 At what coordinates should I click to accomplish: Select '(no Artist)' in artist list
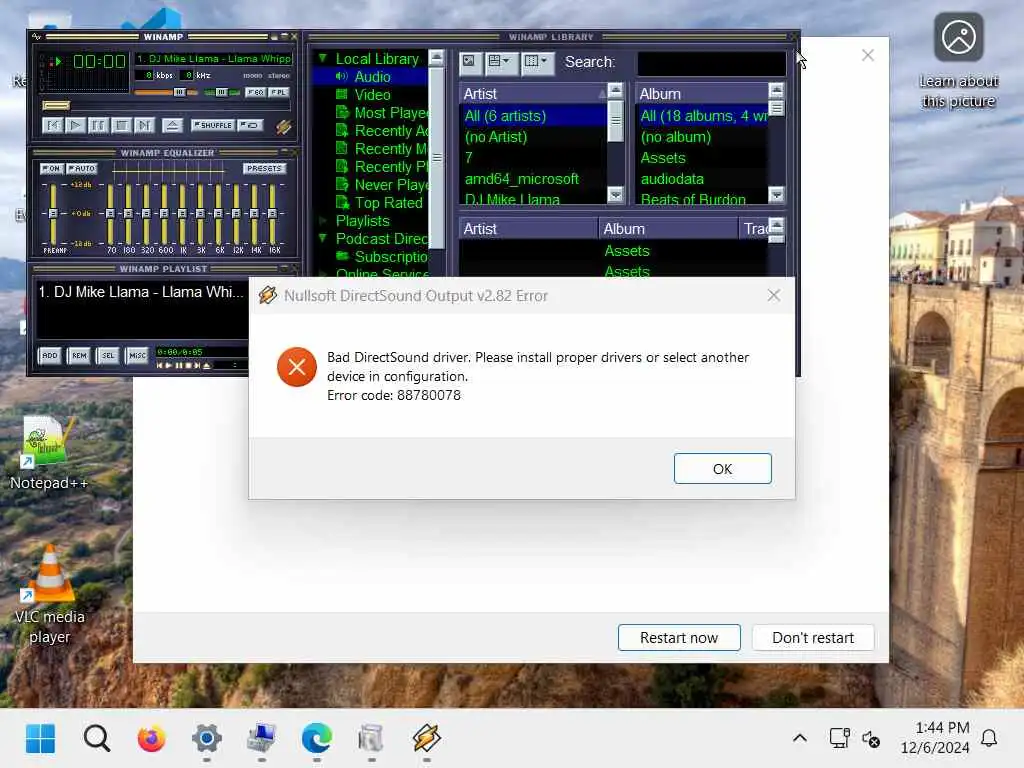[x=533, y=137]
